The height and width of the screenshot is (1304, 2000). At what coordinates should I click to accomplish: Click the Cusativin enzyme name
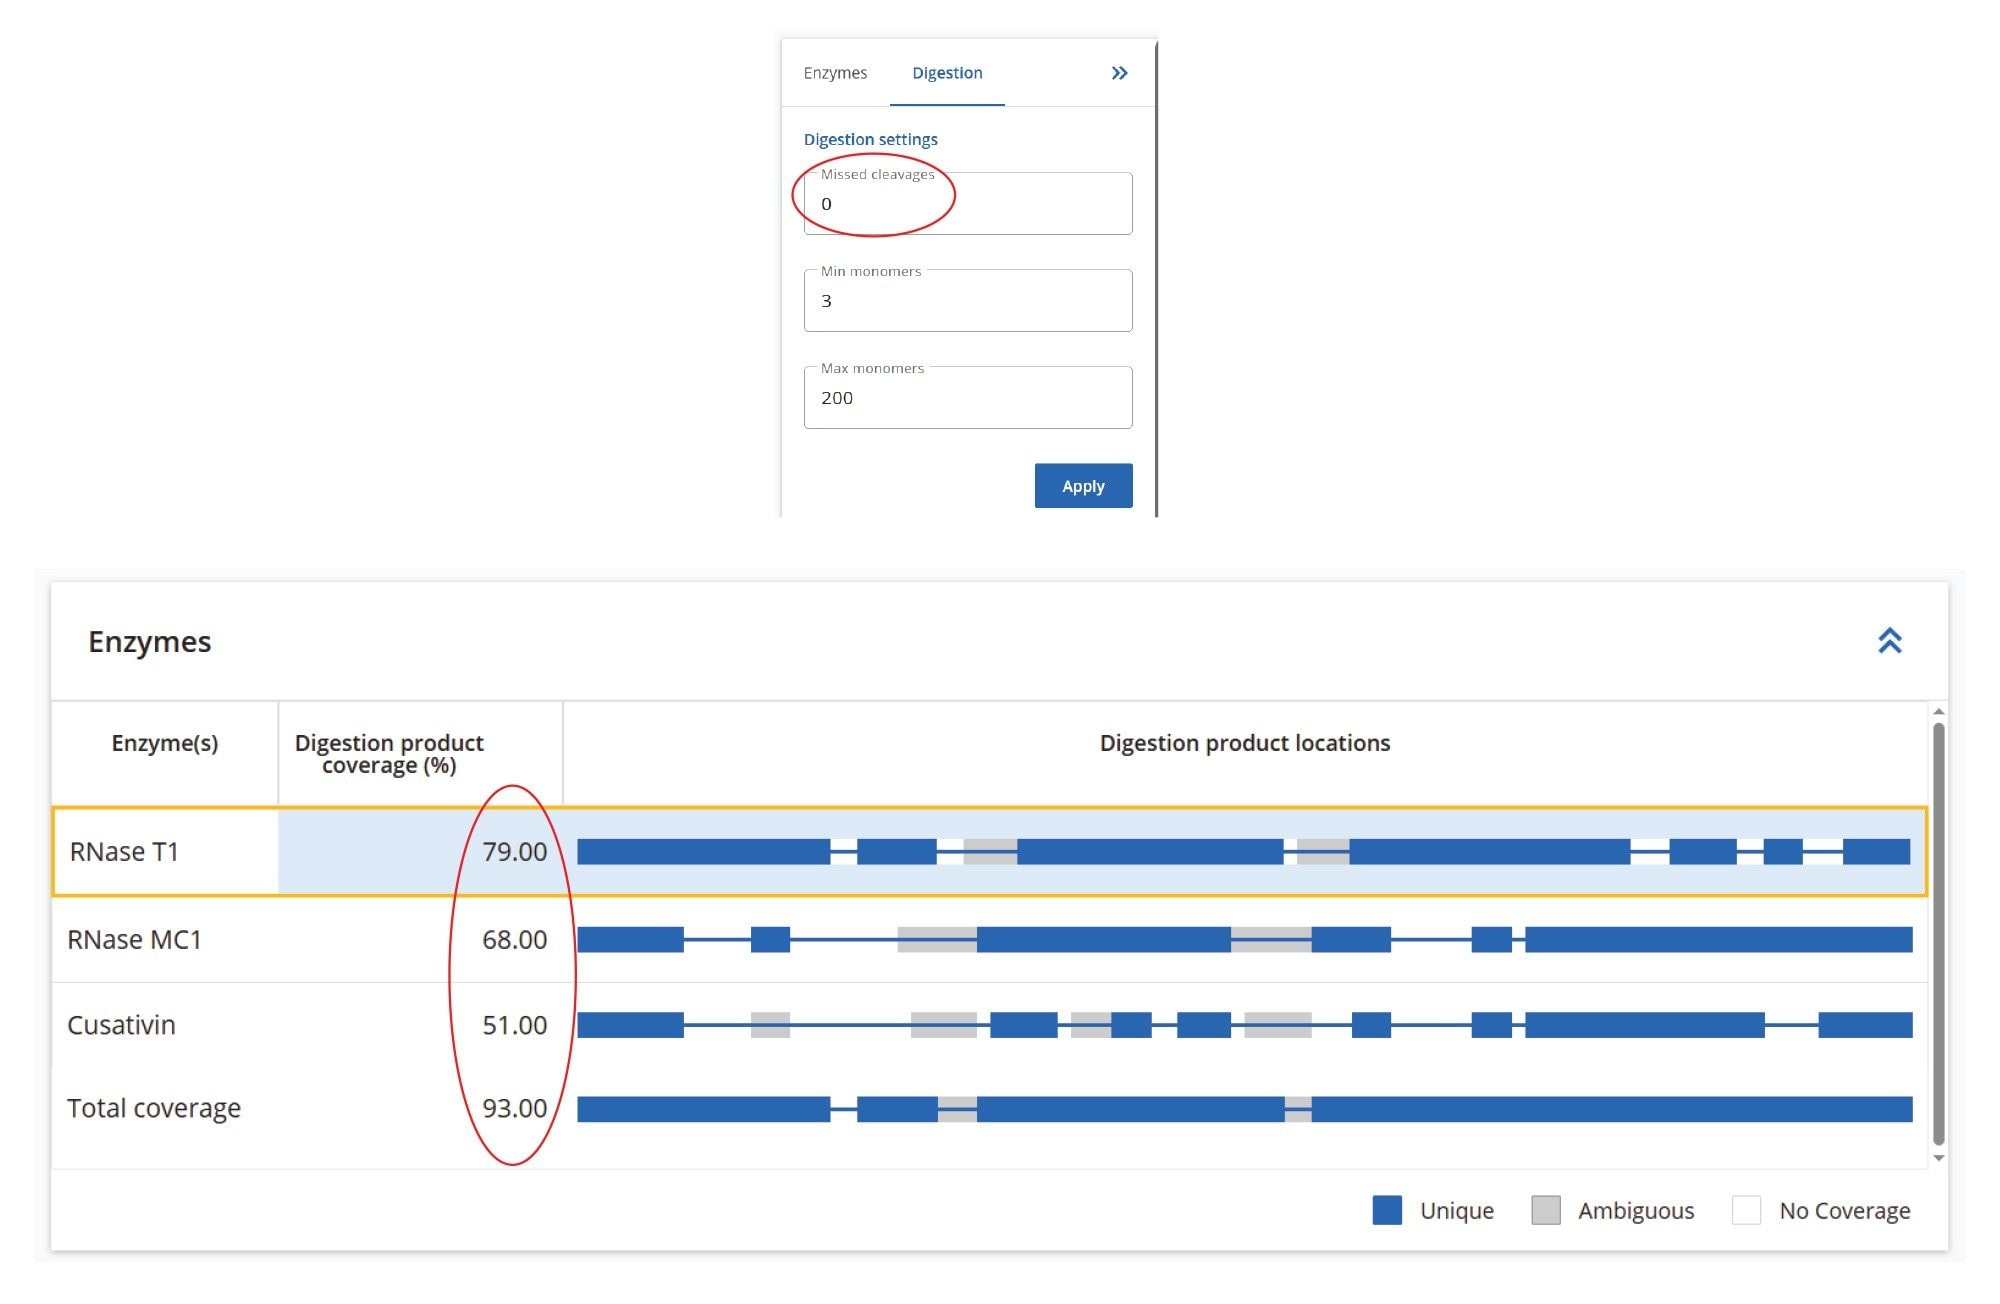120,1024
